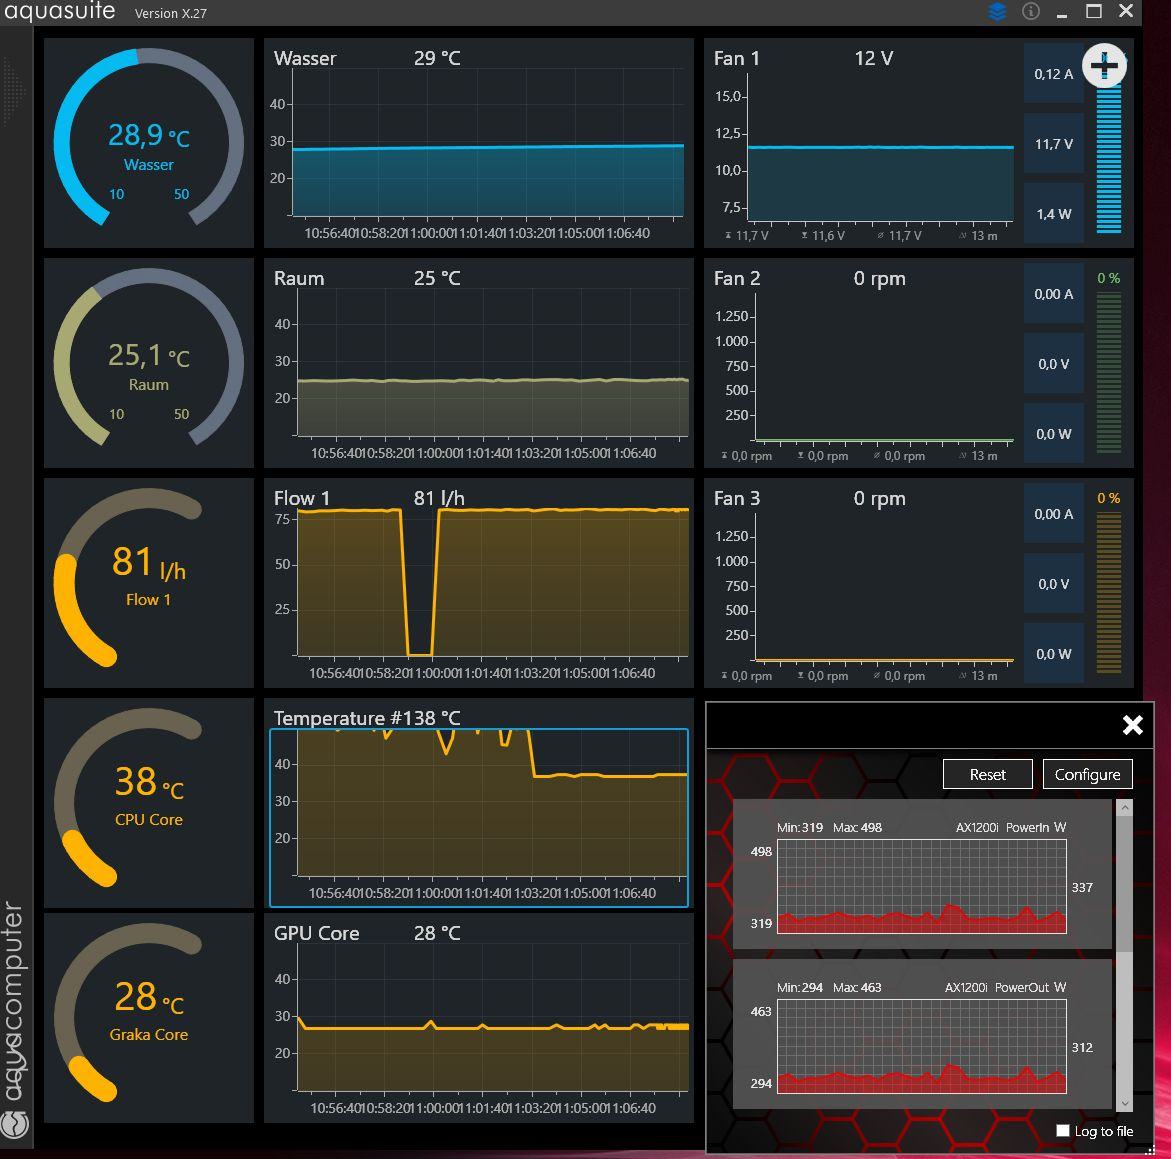
Task: Click the Fan 1 blue power bar
Action: (1109, 157)
